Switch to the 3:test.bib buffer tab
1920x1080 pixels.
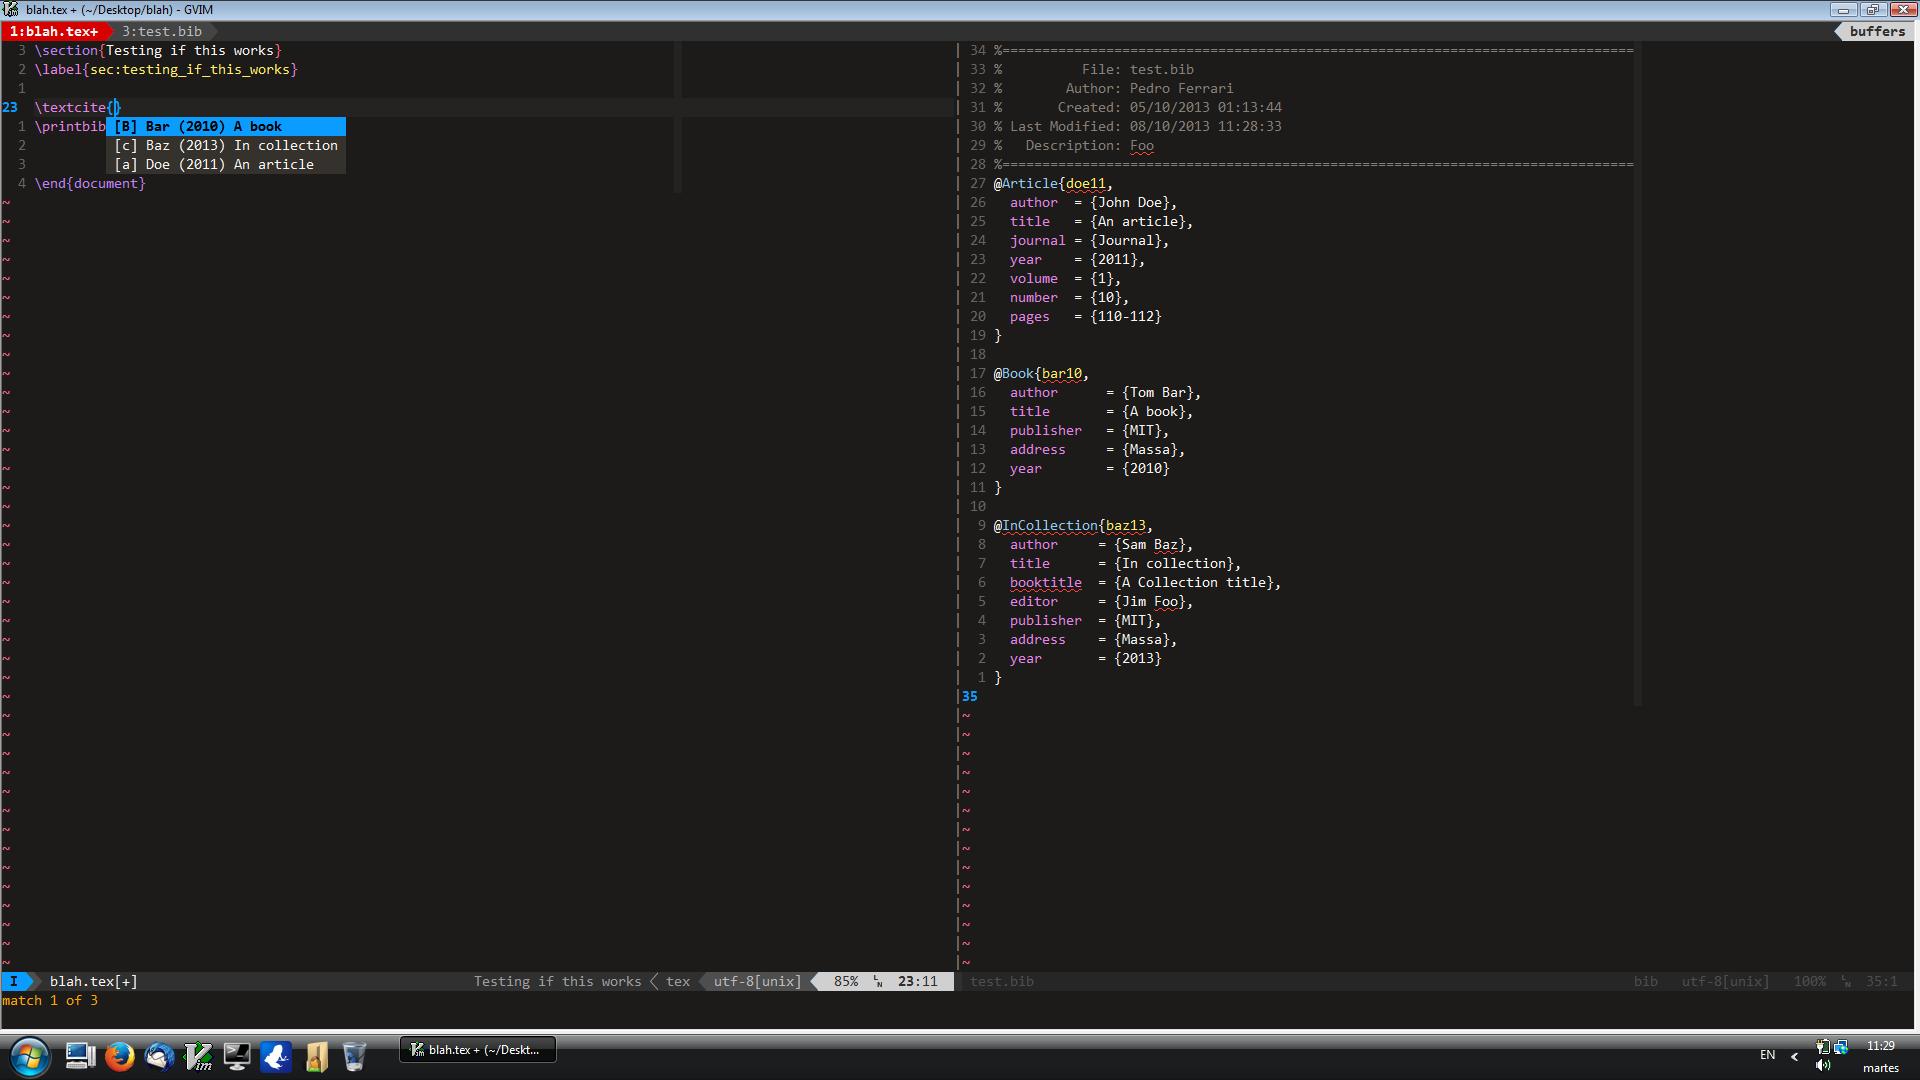[x=162, y=31]
